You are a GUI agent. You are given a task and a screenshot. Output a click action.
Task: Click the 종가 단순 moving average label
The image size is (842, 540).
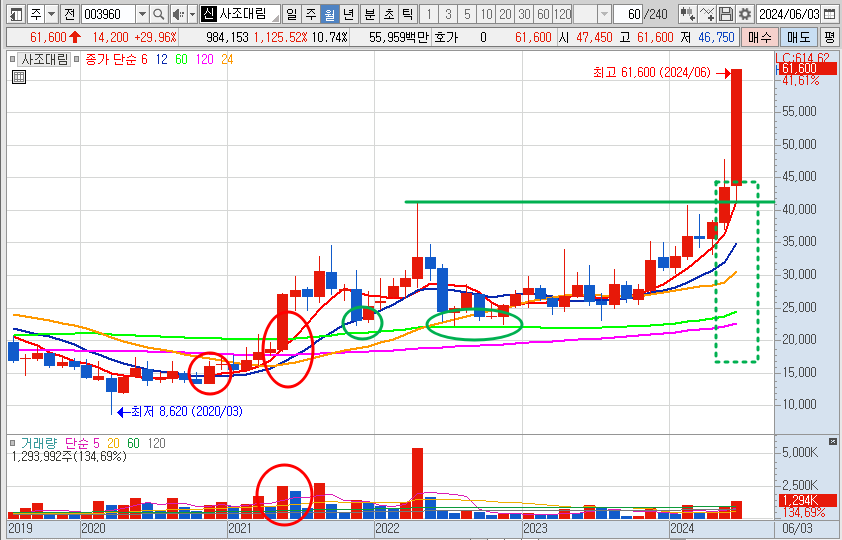tap(111, 60)
